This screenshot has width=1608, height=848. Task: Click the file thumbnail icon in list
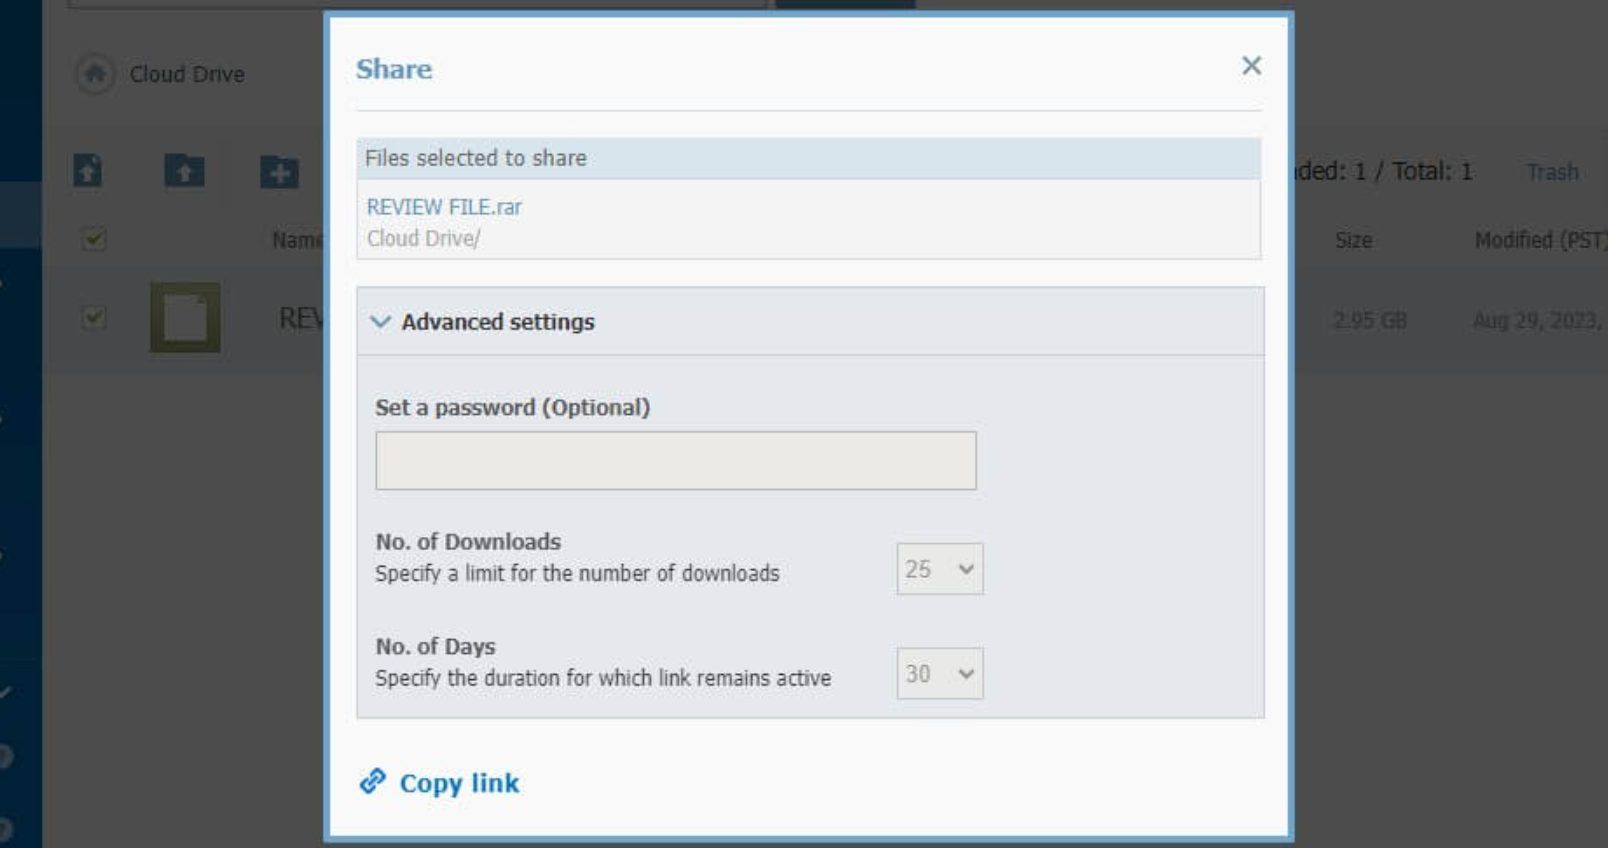pos(185,318)
